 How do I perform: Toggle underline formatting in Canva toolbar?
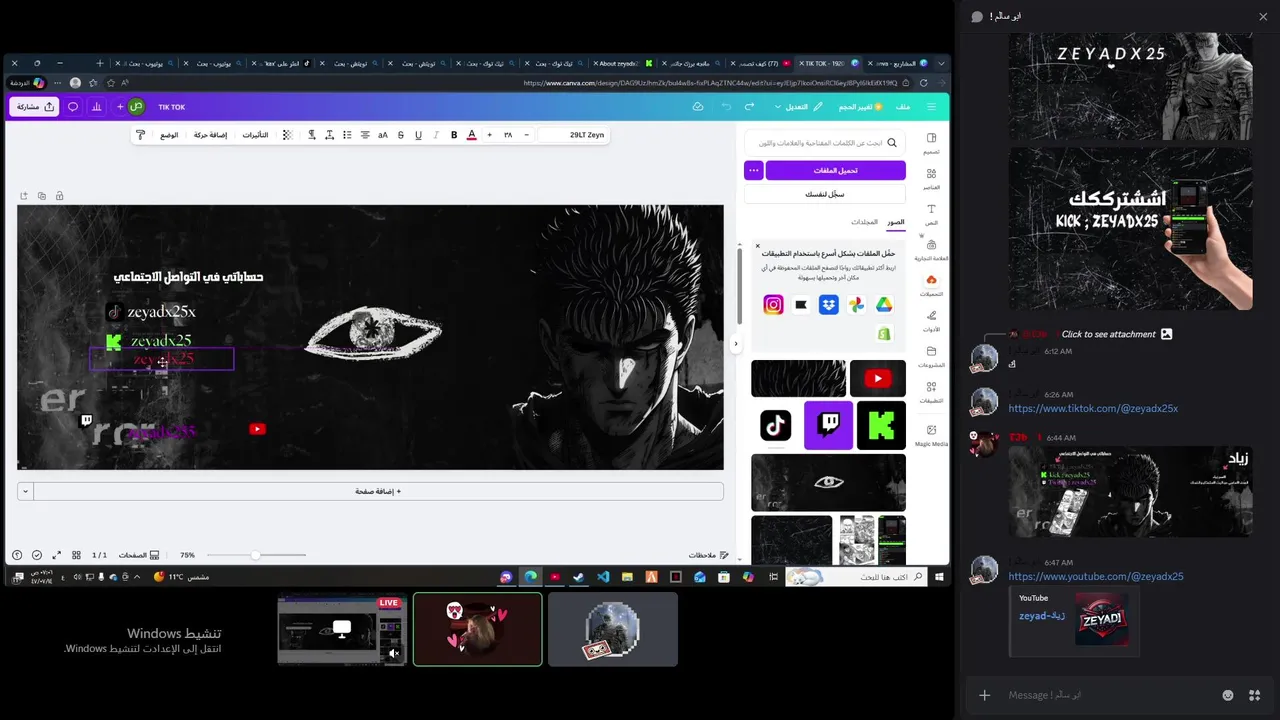[418, 135]
